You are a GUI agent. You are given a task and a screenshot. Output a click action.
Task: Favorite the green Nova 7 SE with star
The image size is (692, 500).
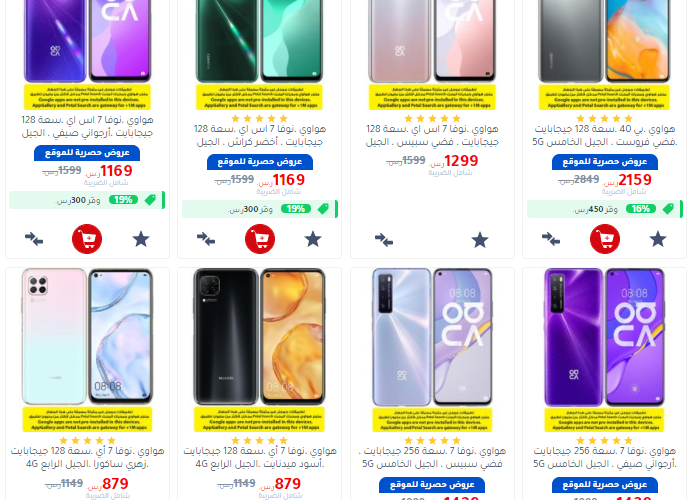point(313,239)
